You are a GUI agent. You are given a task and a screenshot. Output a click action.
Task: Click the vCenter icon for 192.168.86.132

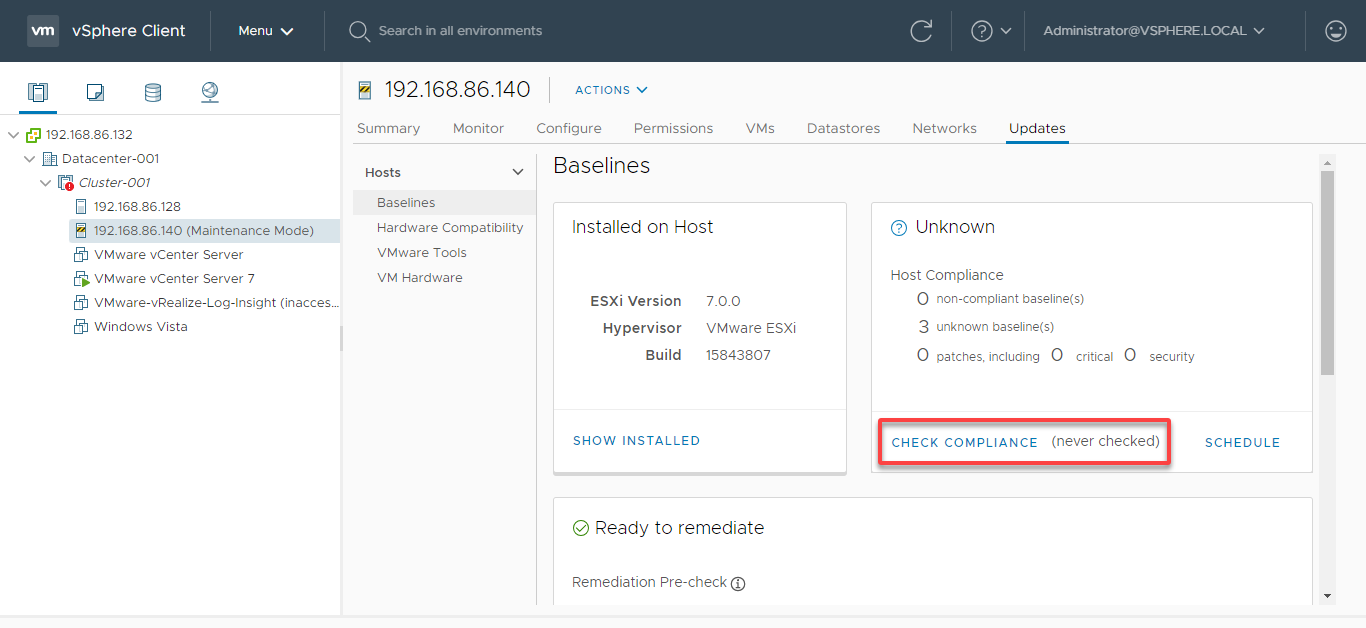coord(34,135)
